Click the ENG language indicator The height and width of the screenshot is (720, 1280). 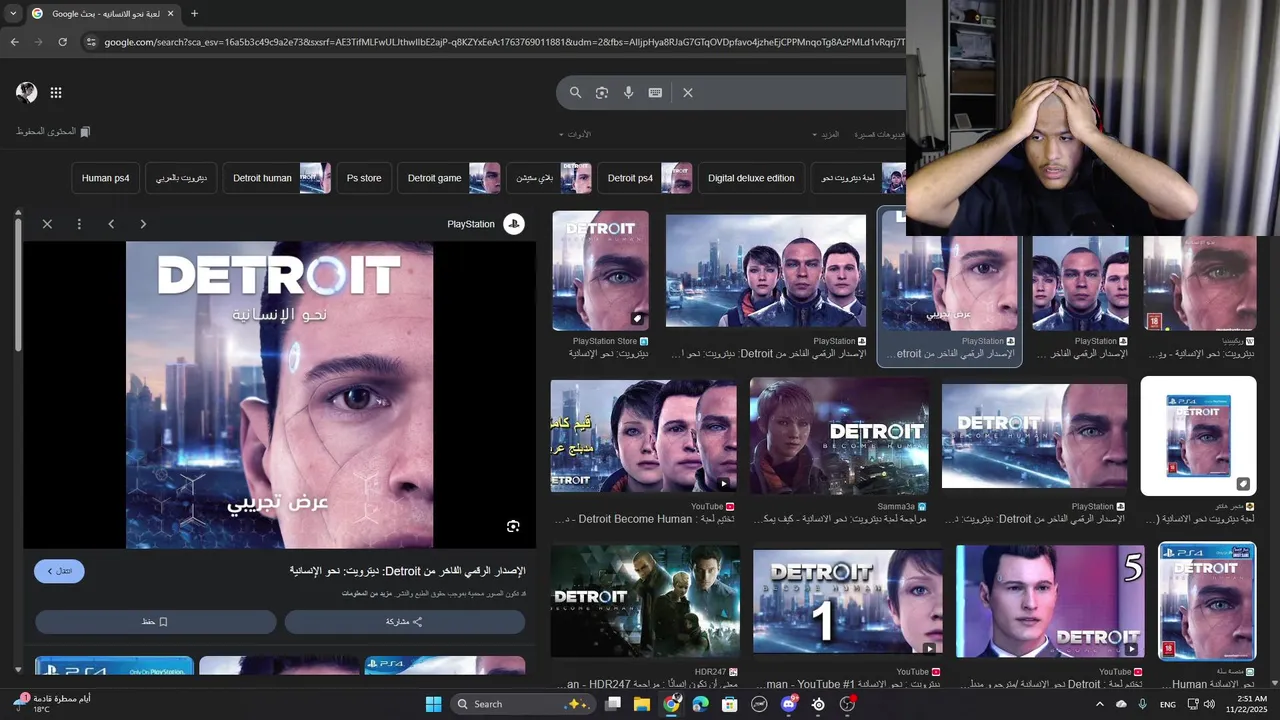point(1167,704)
